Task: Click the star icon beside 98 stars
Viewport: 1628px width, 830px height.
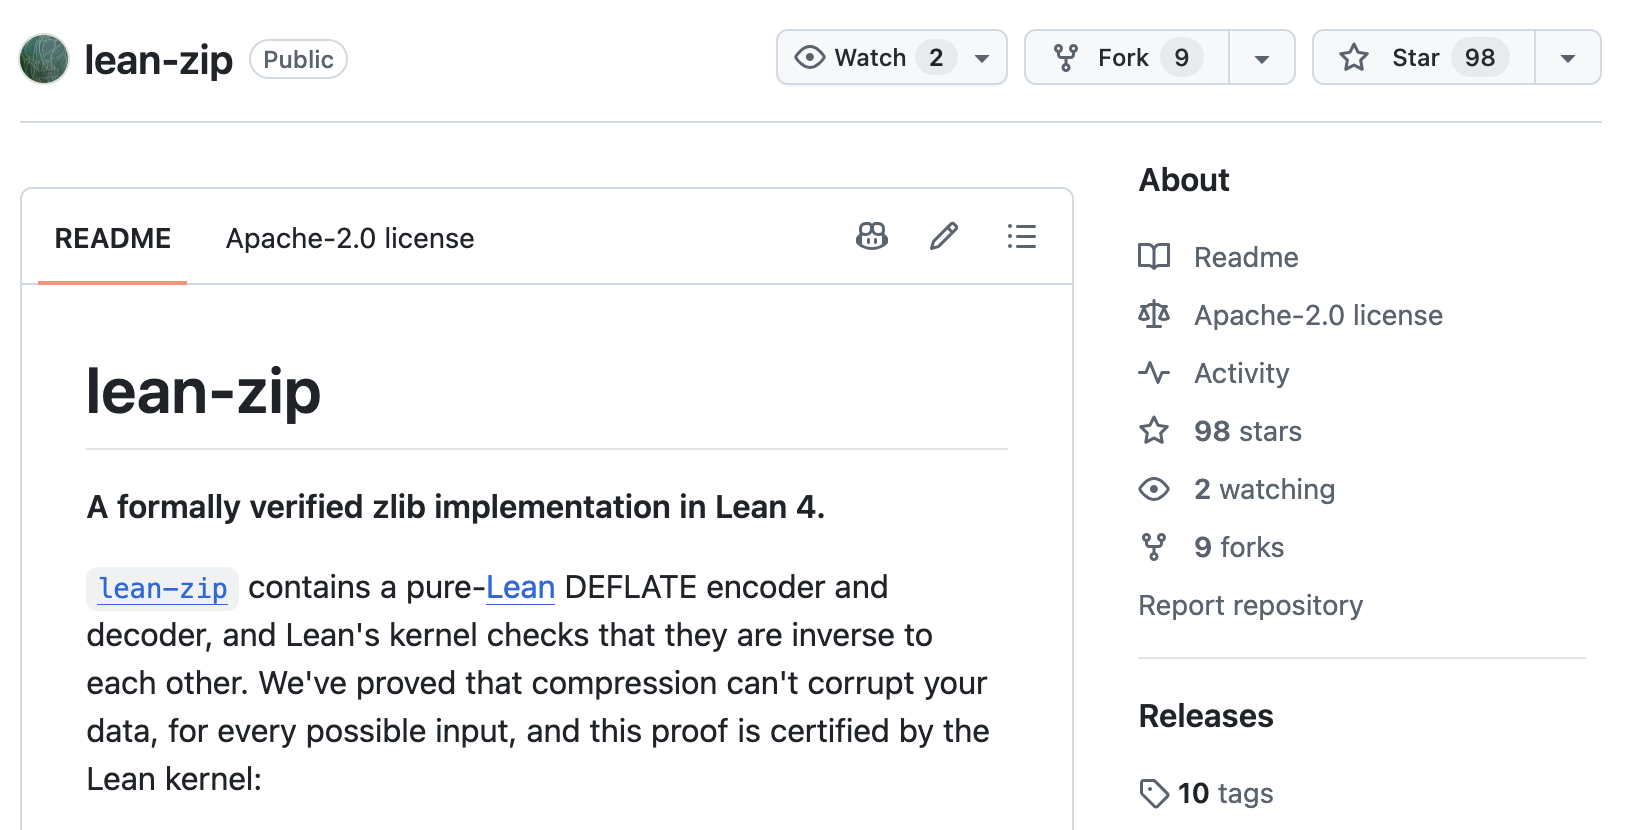Action: pyautogui.click(x=1154, y=431)
